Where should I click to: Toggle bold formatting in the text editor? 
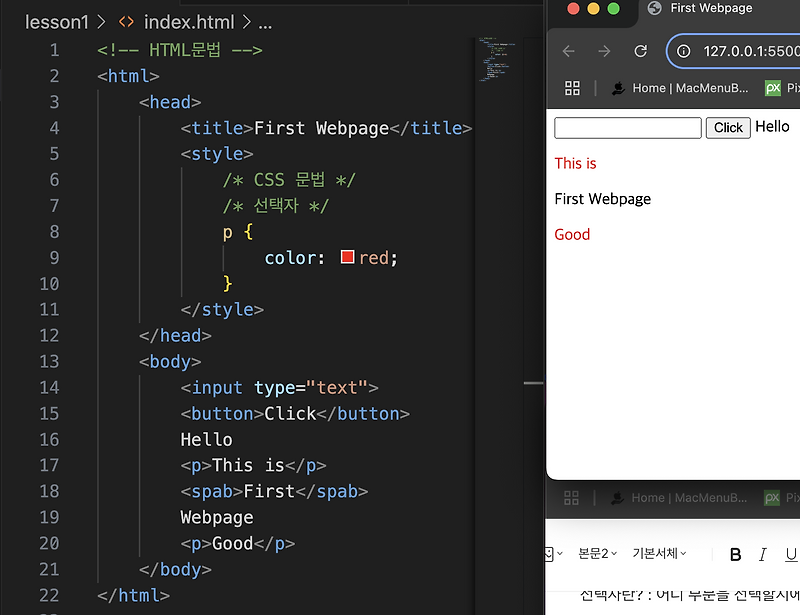pyautogui.click(x=735, y=554)
